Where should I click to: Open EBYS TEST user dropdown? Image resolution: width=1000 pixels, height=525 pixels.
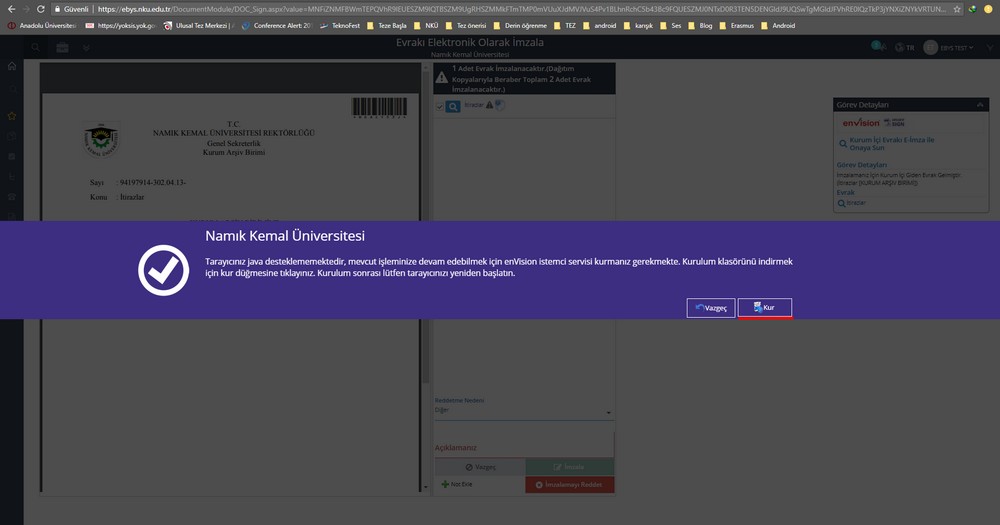(x=949, y=48)
